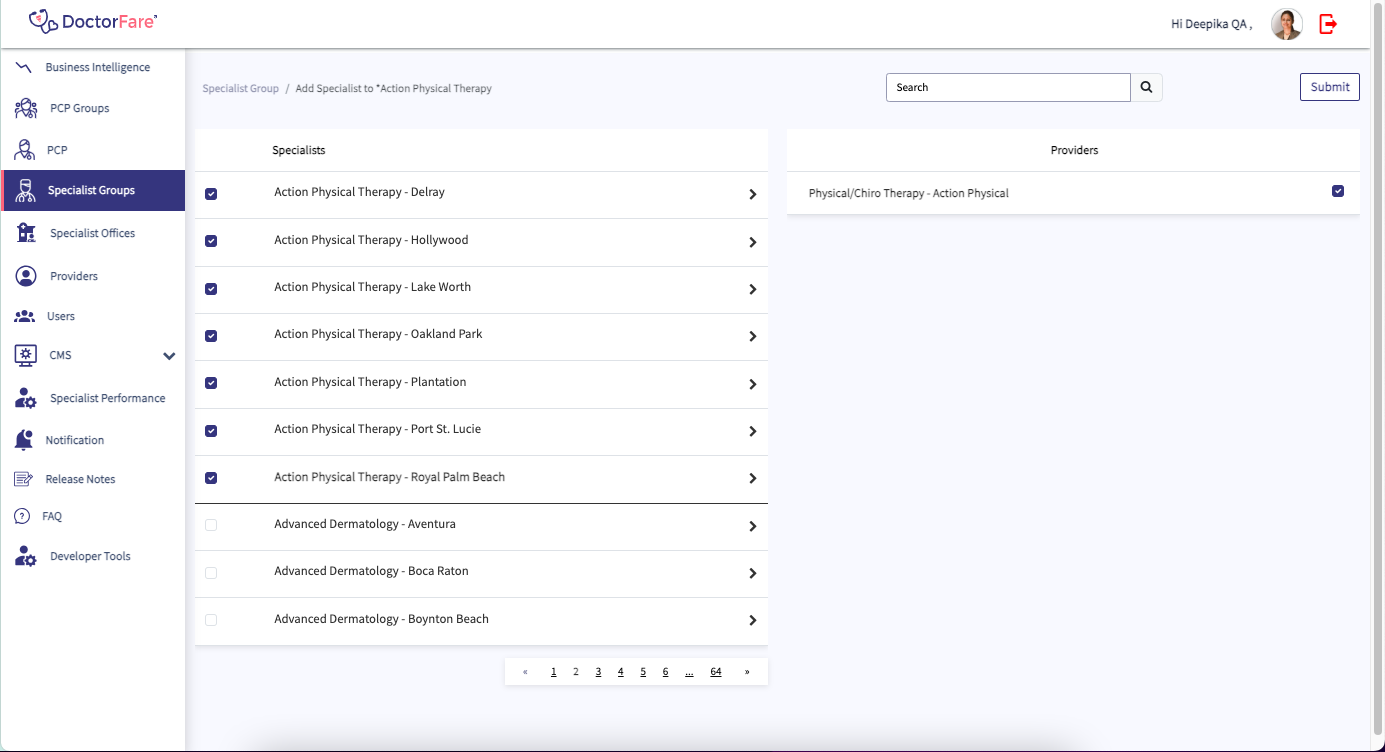The image size is (1385, 752).
Task: Toggle Action Physical Therapy - Royal Palm Beach checkbox
Action: pos(211,478)
